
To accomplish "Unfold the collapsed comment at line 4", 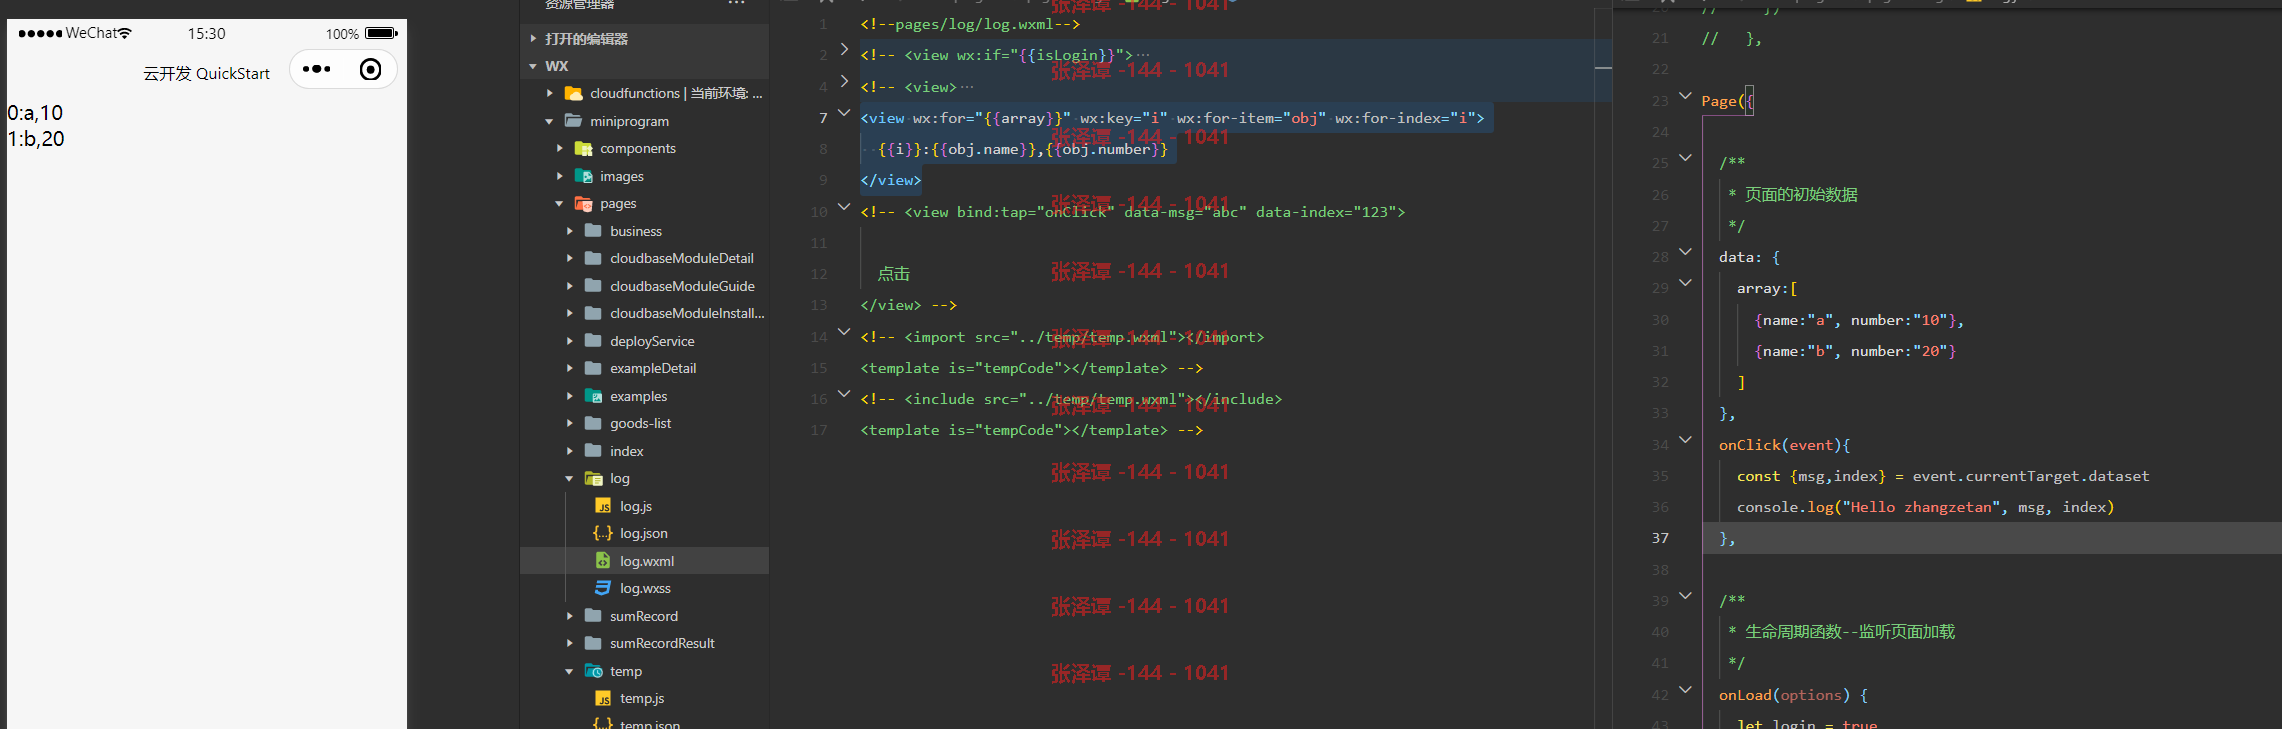I will [844, 81].
